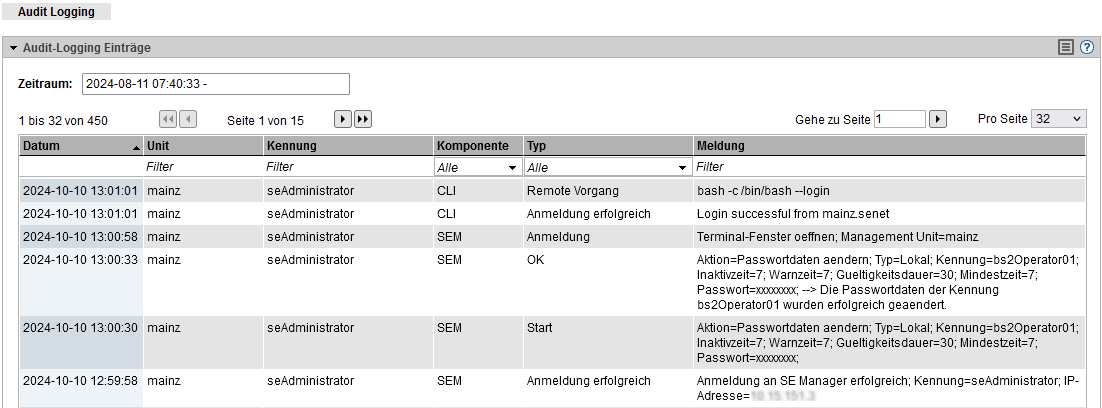Click the Kennung filter field
Screen dimensions: 1102x408
pos(347,168)
